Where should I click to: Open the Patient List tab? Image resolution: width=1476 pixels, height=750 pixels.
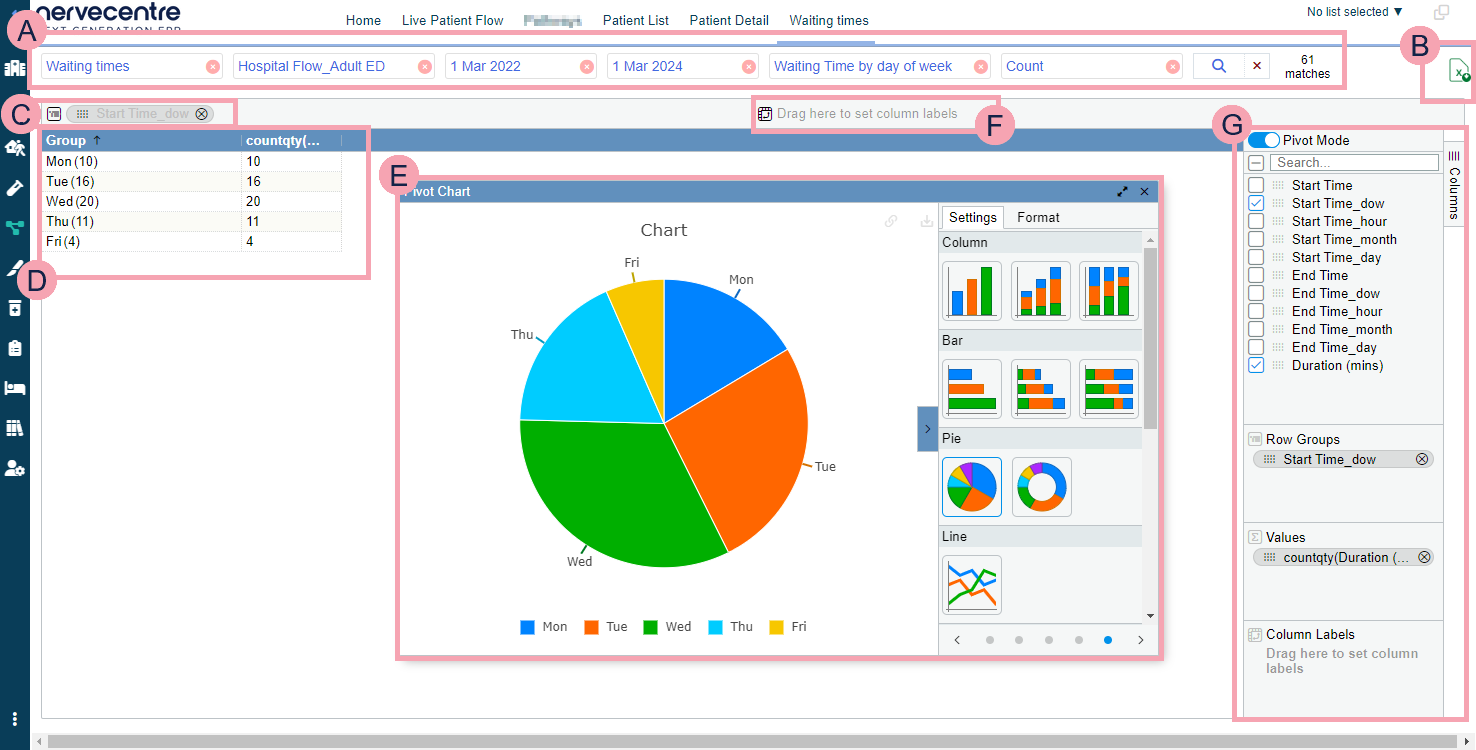click(635, 20)
